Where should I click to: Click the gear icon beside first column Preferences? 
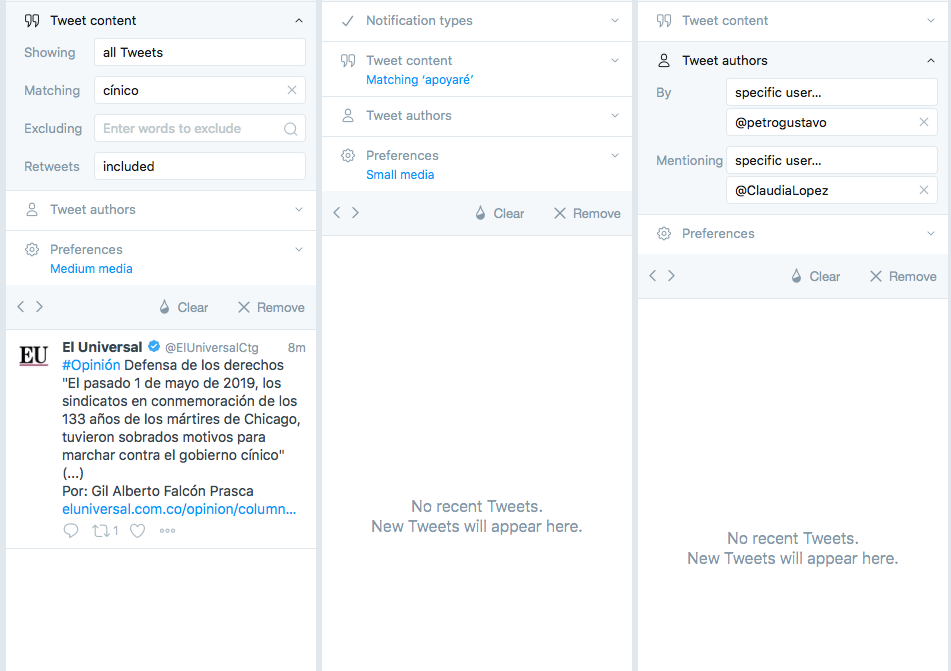pos(32,249)
